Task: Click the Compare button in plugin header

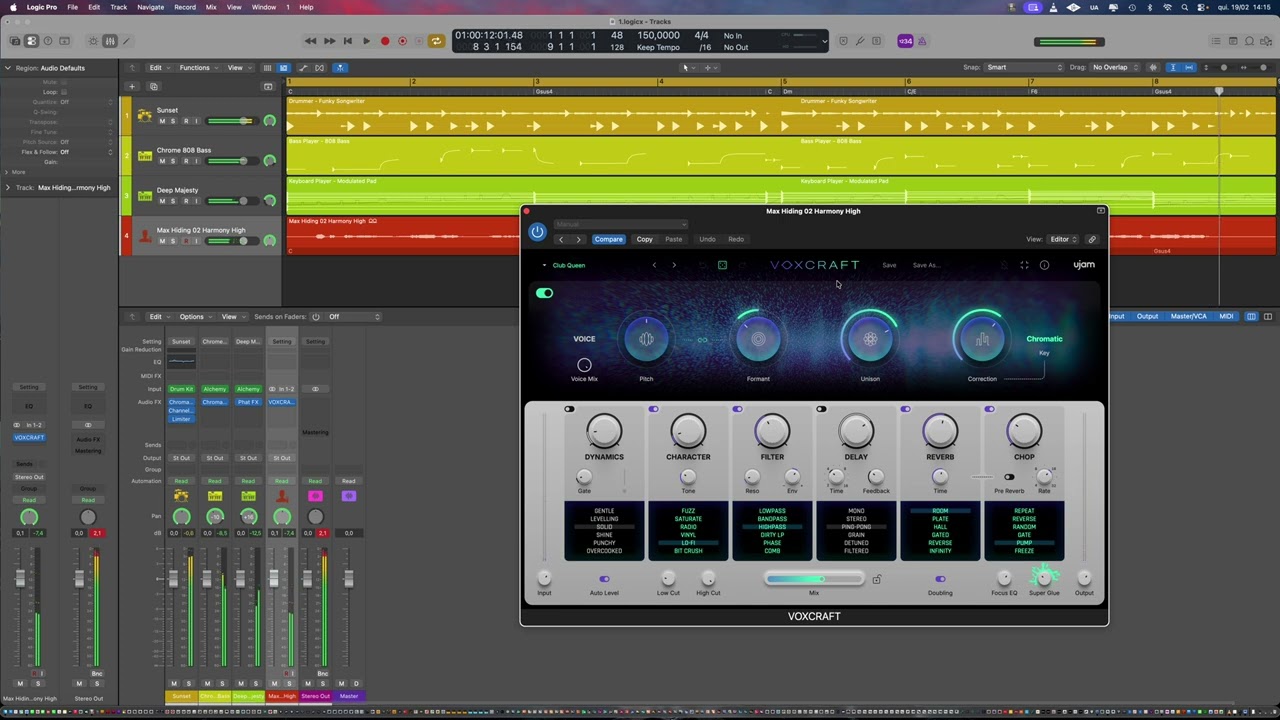Action: point(608,239)
